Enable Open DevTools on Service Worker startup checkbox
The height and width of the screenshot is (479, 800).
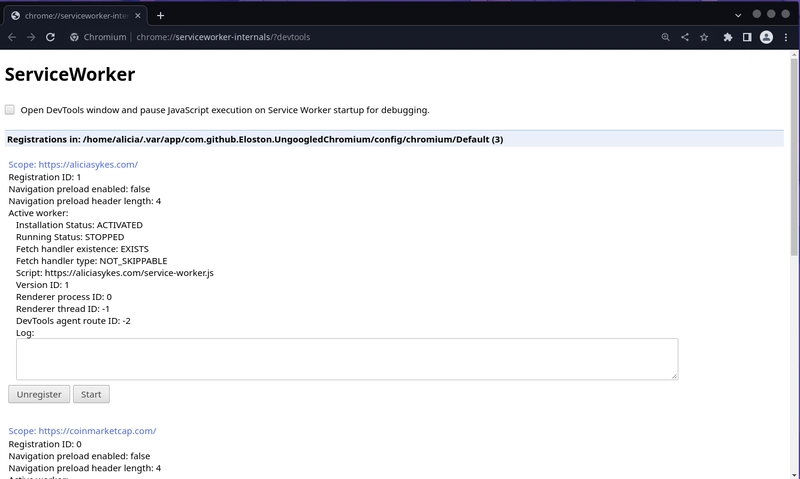[10, 110]
